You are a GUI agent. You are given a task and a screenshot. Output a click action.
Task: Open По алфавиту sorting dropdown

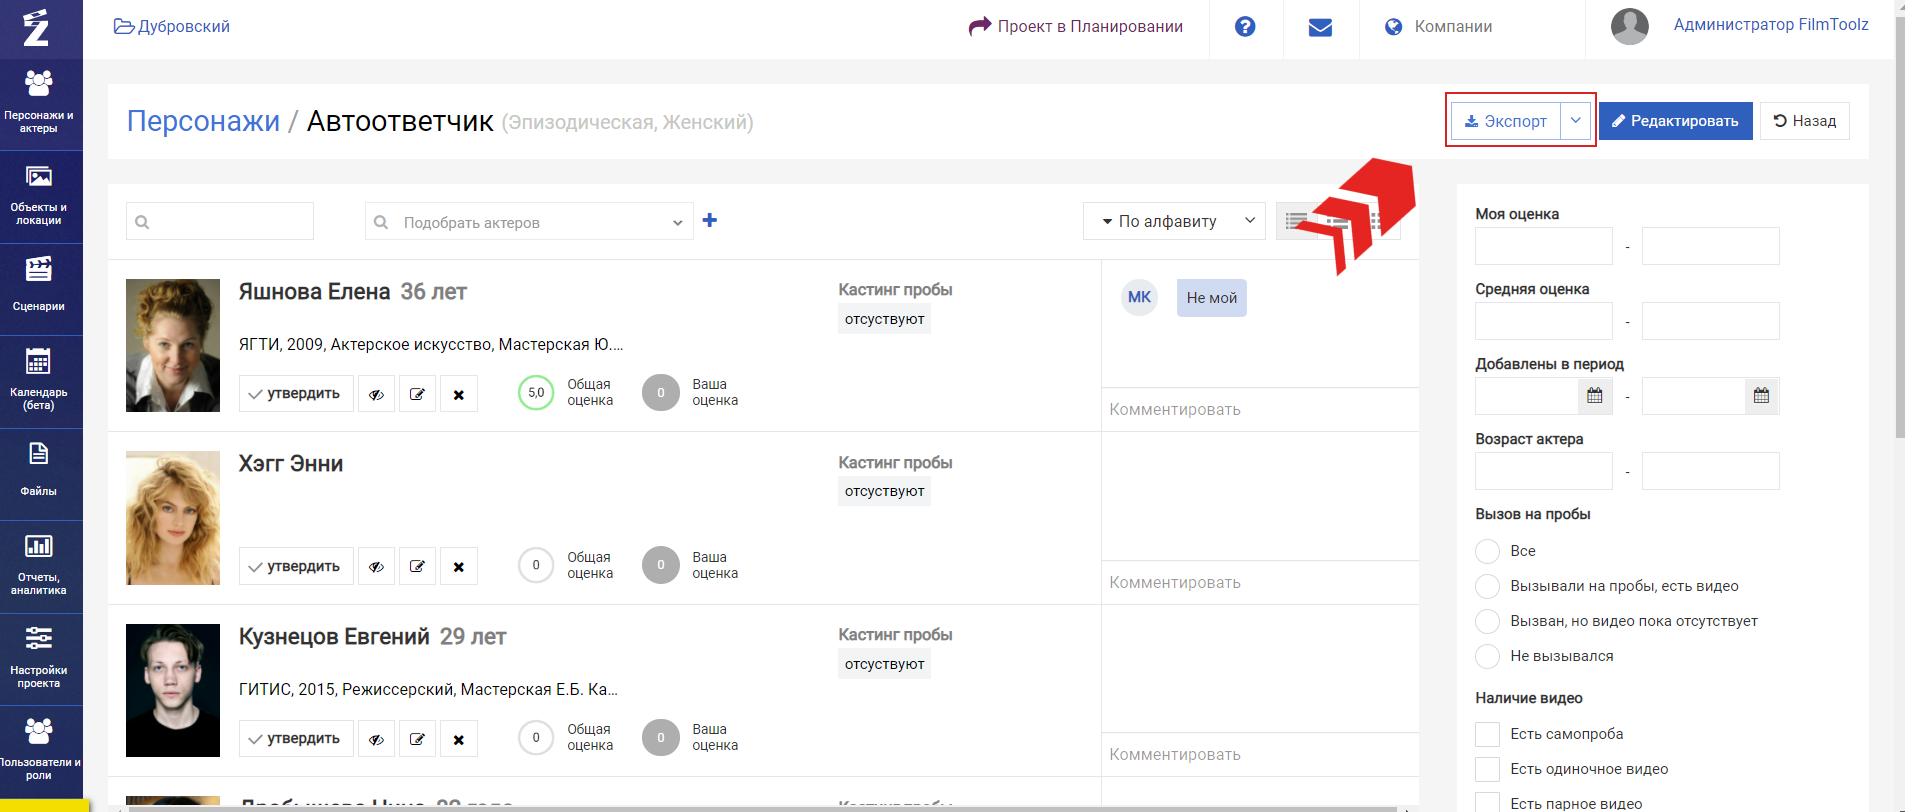pyautogui.click(x=1174, y=221)
